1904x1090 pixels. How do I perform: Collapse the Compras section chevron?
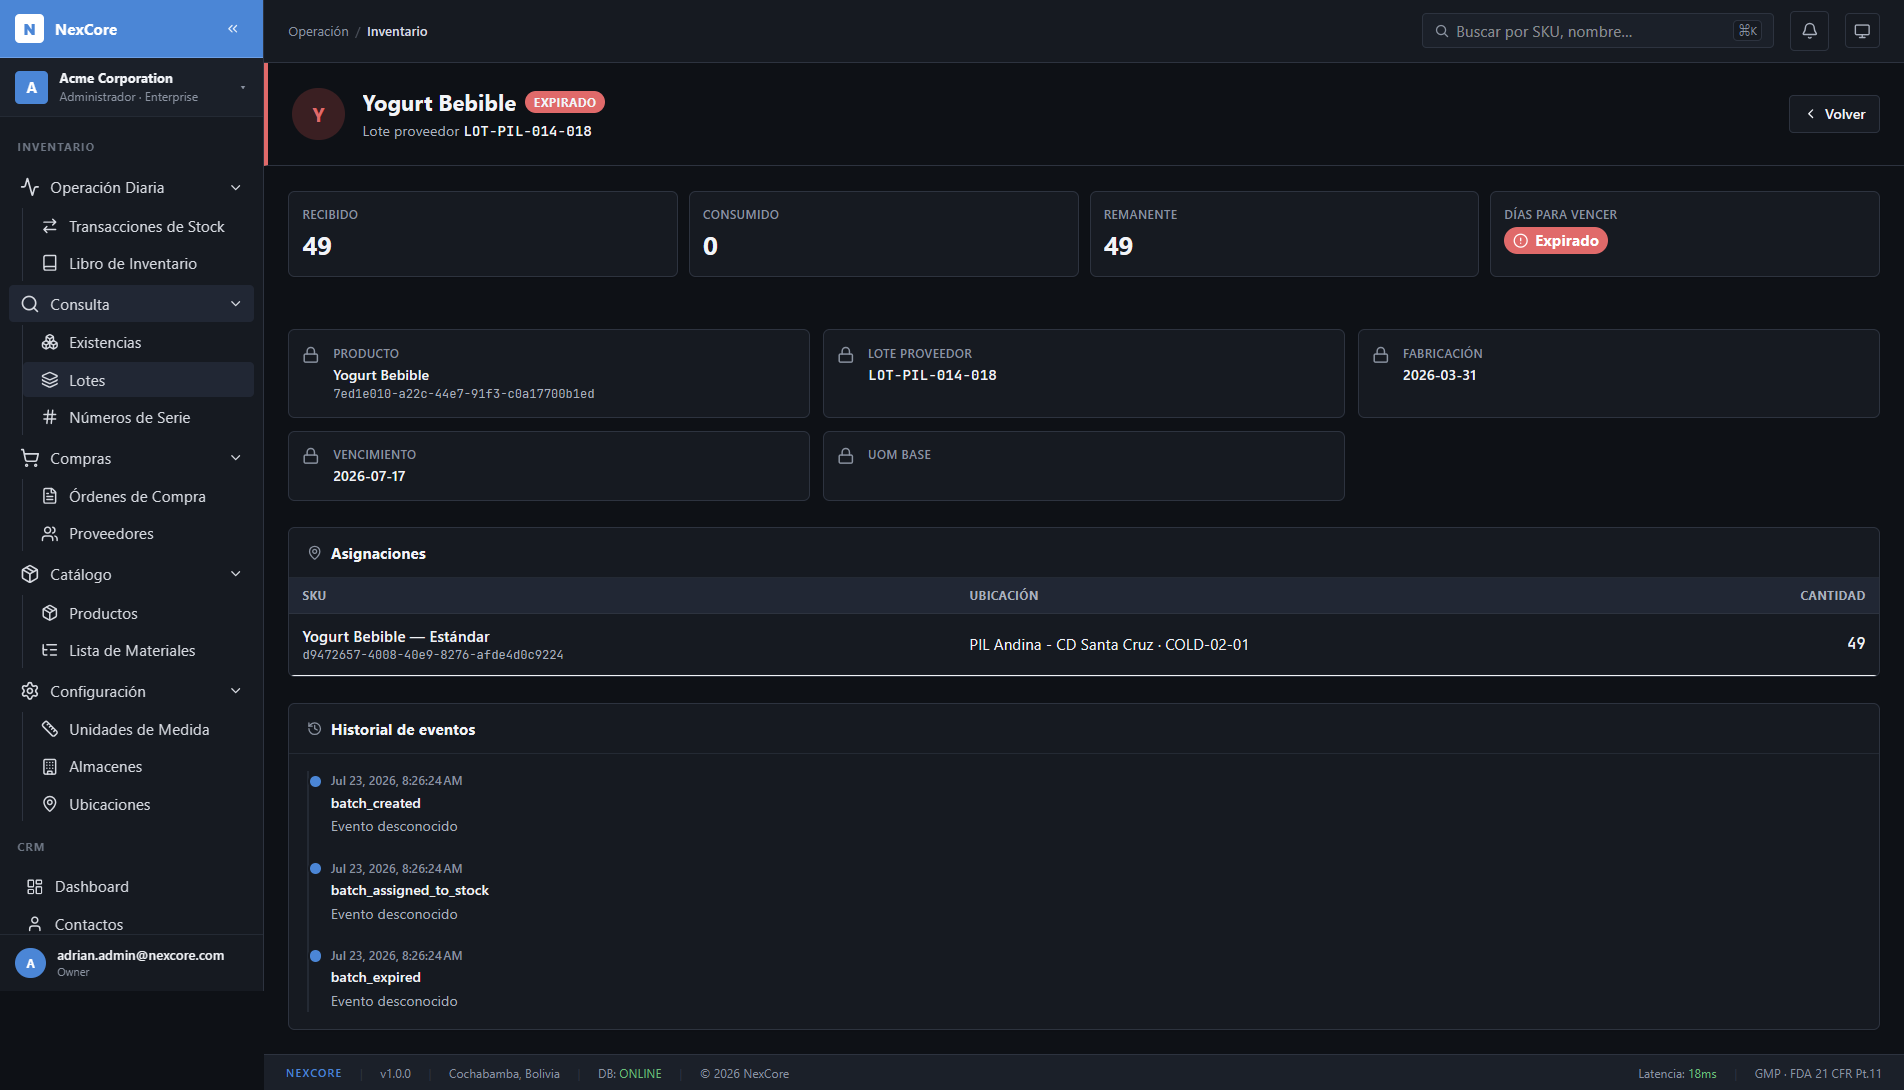coord(236,459)
